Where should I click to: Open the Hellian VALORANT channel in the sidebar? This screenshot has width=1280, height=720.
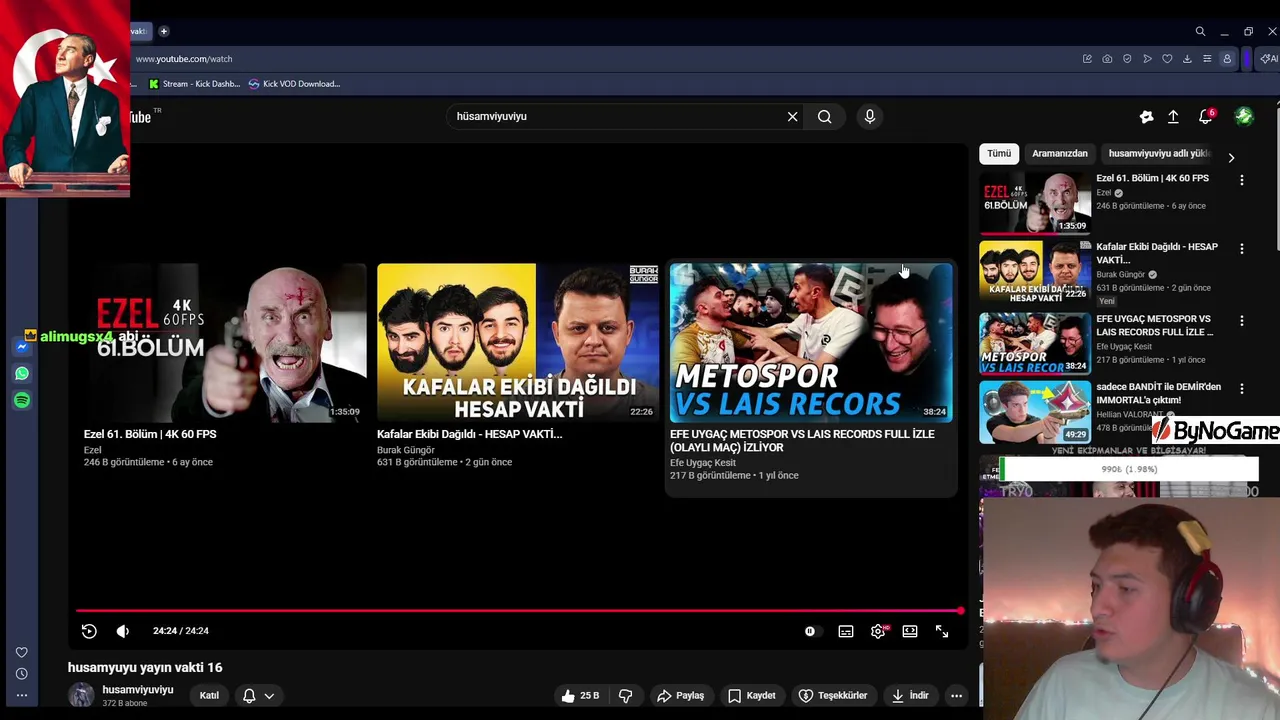[1130, 414]
